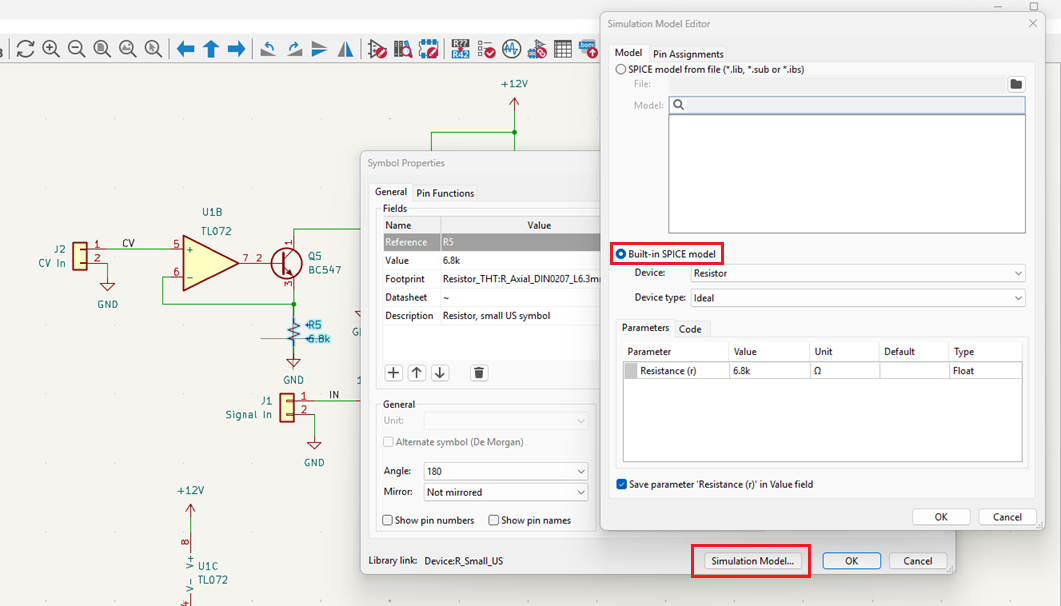Click the Library link Device:R_Small_US text
Screen dimensions: 1061x606
[x=464, y=561]
